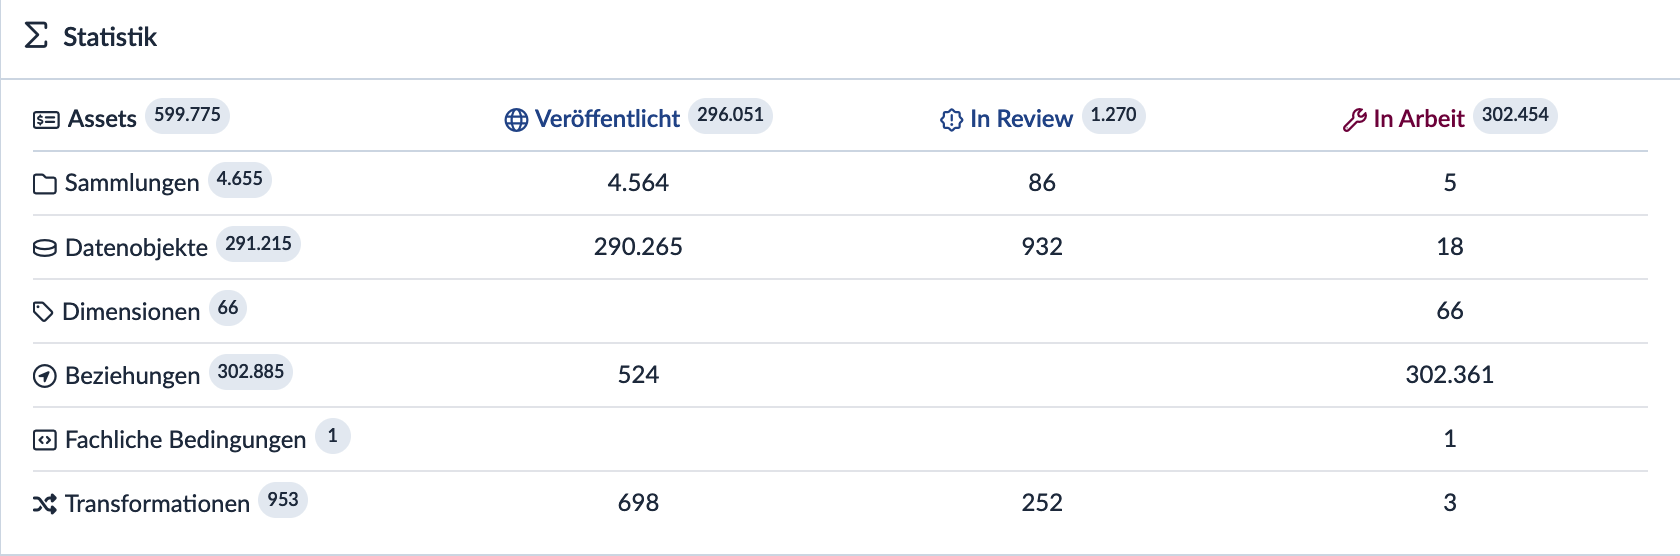The image size is (1680, 556).
Task: Click the 4.564 published Sammlungen value
Action: click(638, 183)
